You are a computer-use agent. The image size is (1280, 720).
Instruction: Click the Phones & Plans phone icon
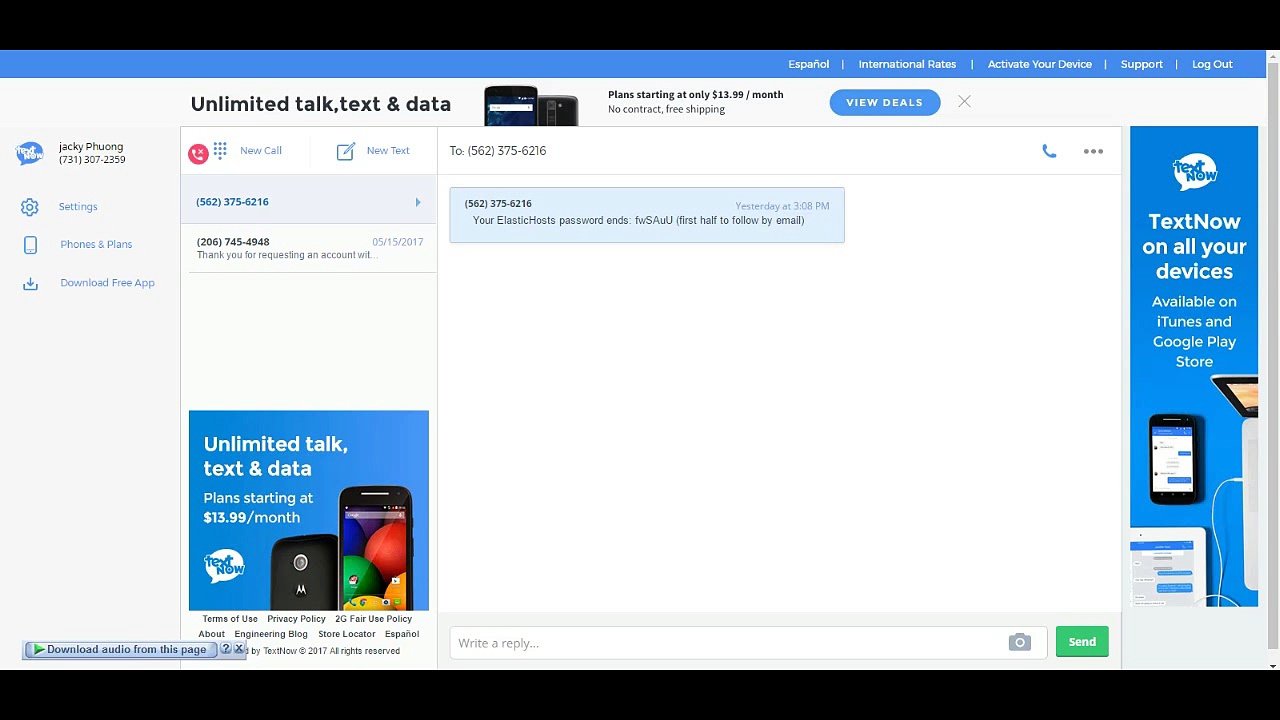(x=30, y=245)
